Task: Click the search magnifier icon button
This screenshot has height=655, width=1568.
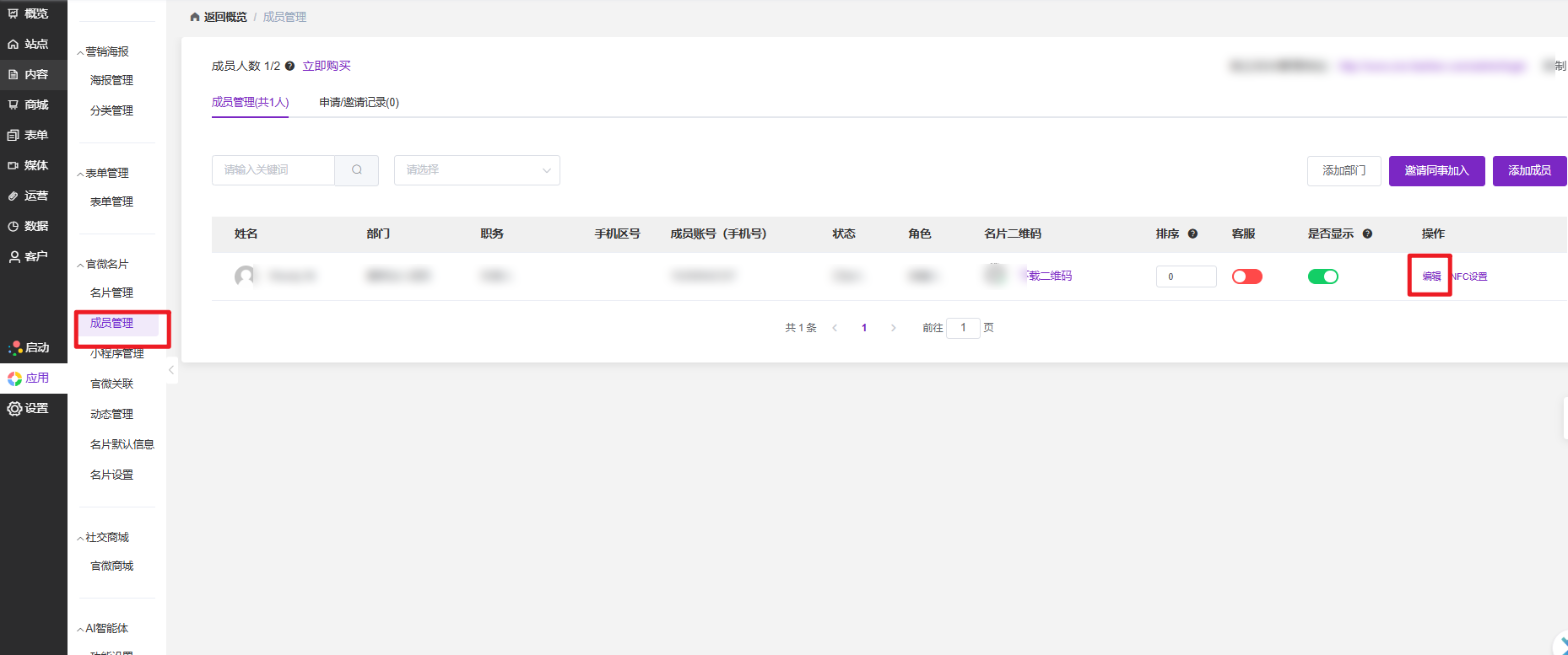Action: pos(357,170)
